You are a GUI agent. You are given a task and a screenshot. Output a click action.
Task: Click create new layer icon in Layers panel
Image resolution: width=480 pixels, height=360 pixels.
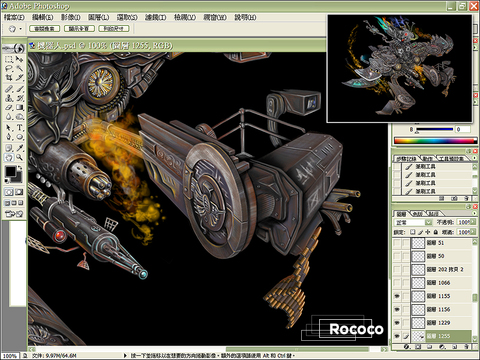click(x=455, y=347)
